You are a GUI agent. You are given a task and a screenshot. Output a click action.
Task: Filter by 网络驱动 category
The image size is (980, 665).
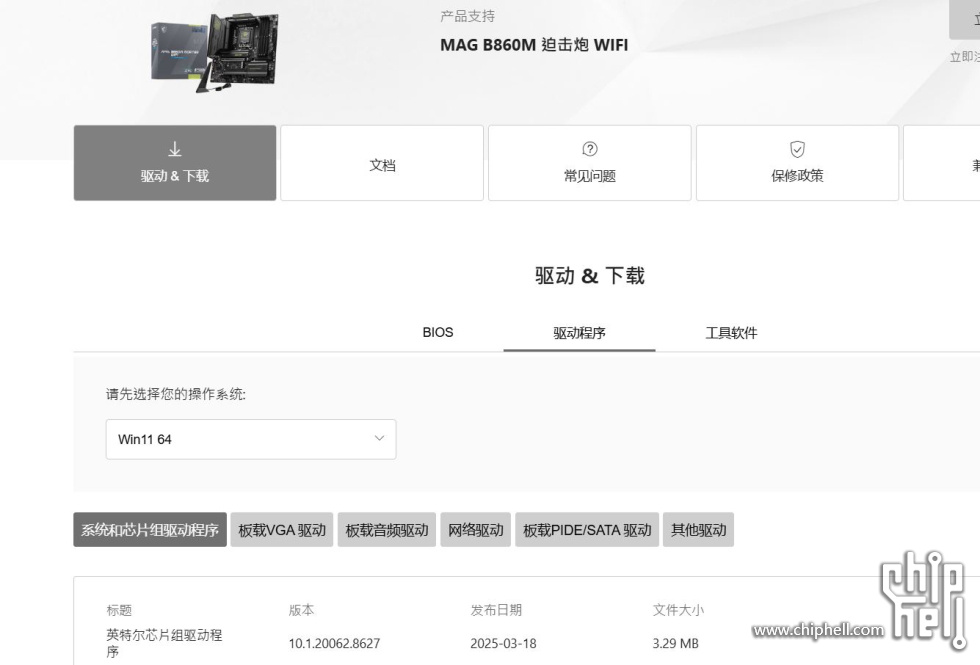(475, 530)
